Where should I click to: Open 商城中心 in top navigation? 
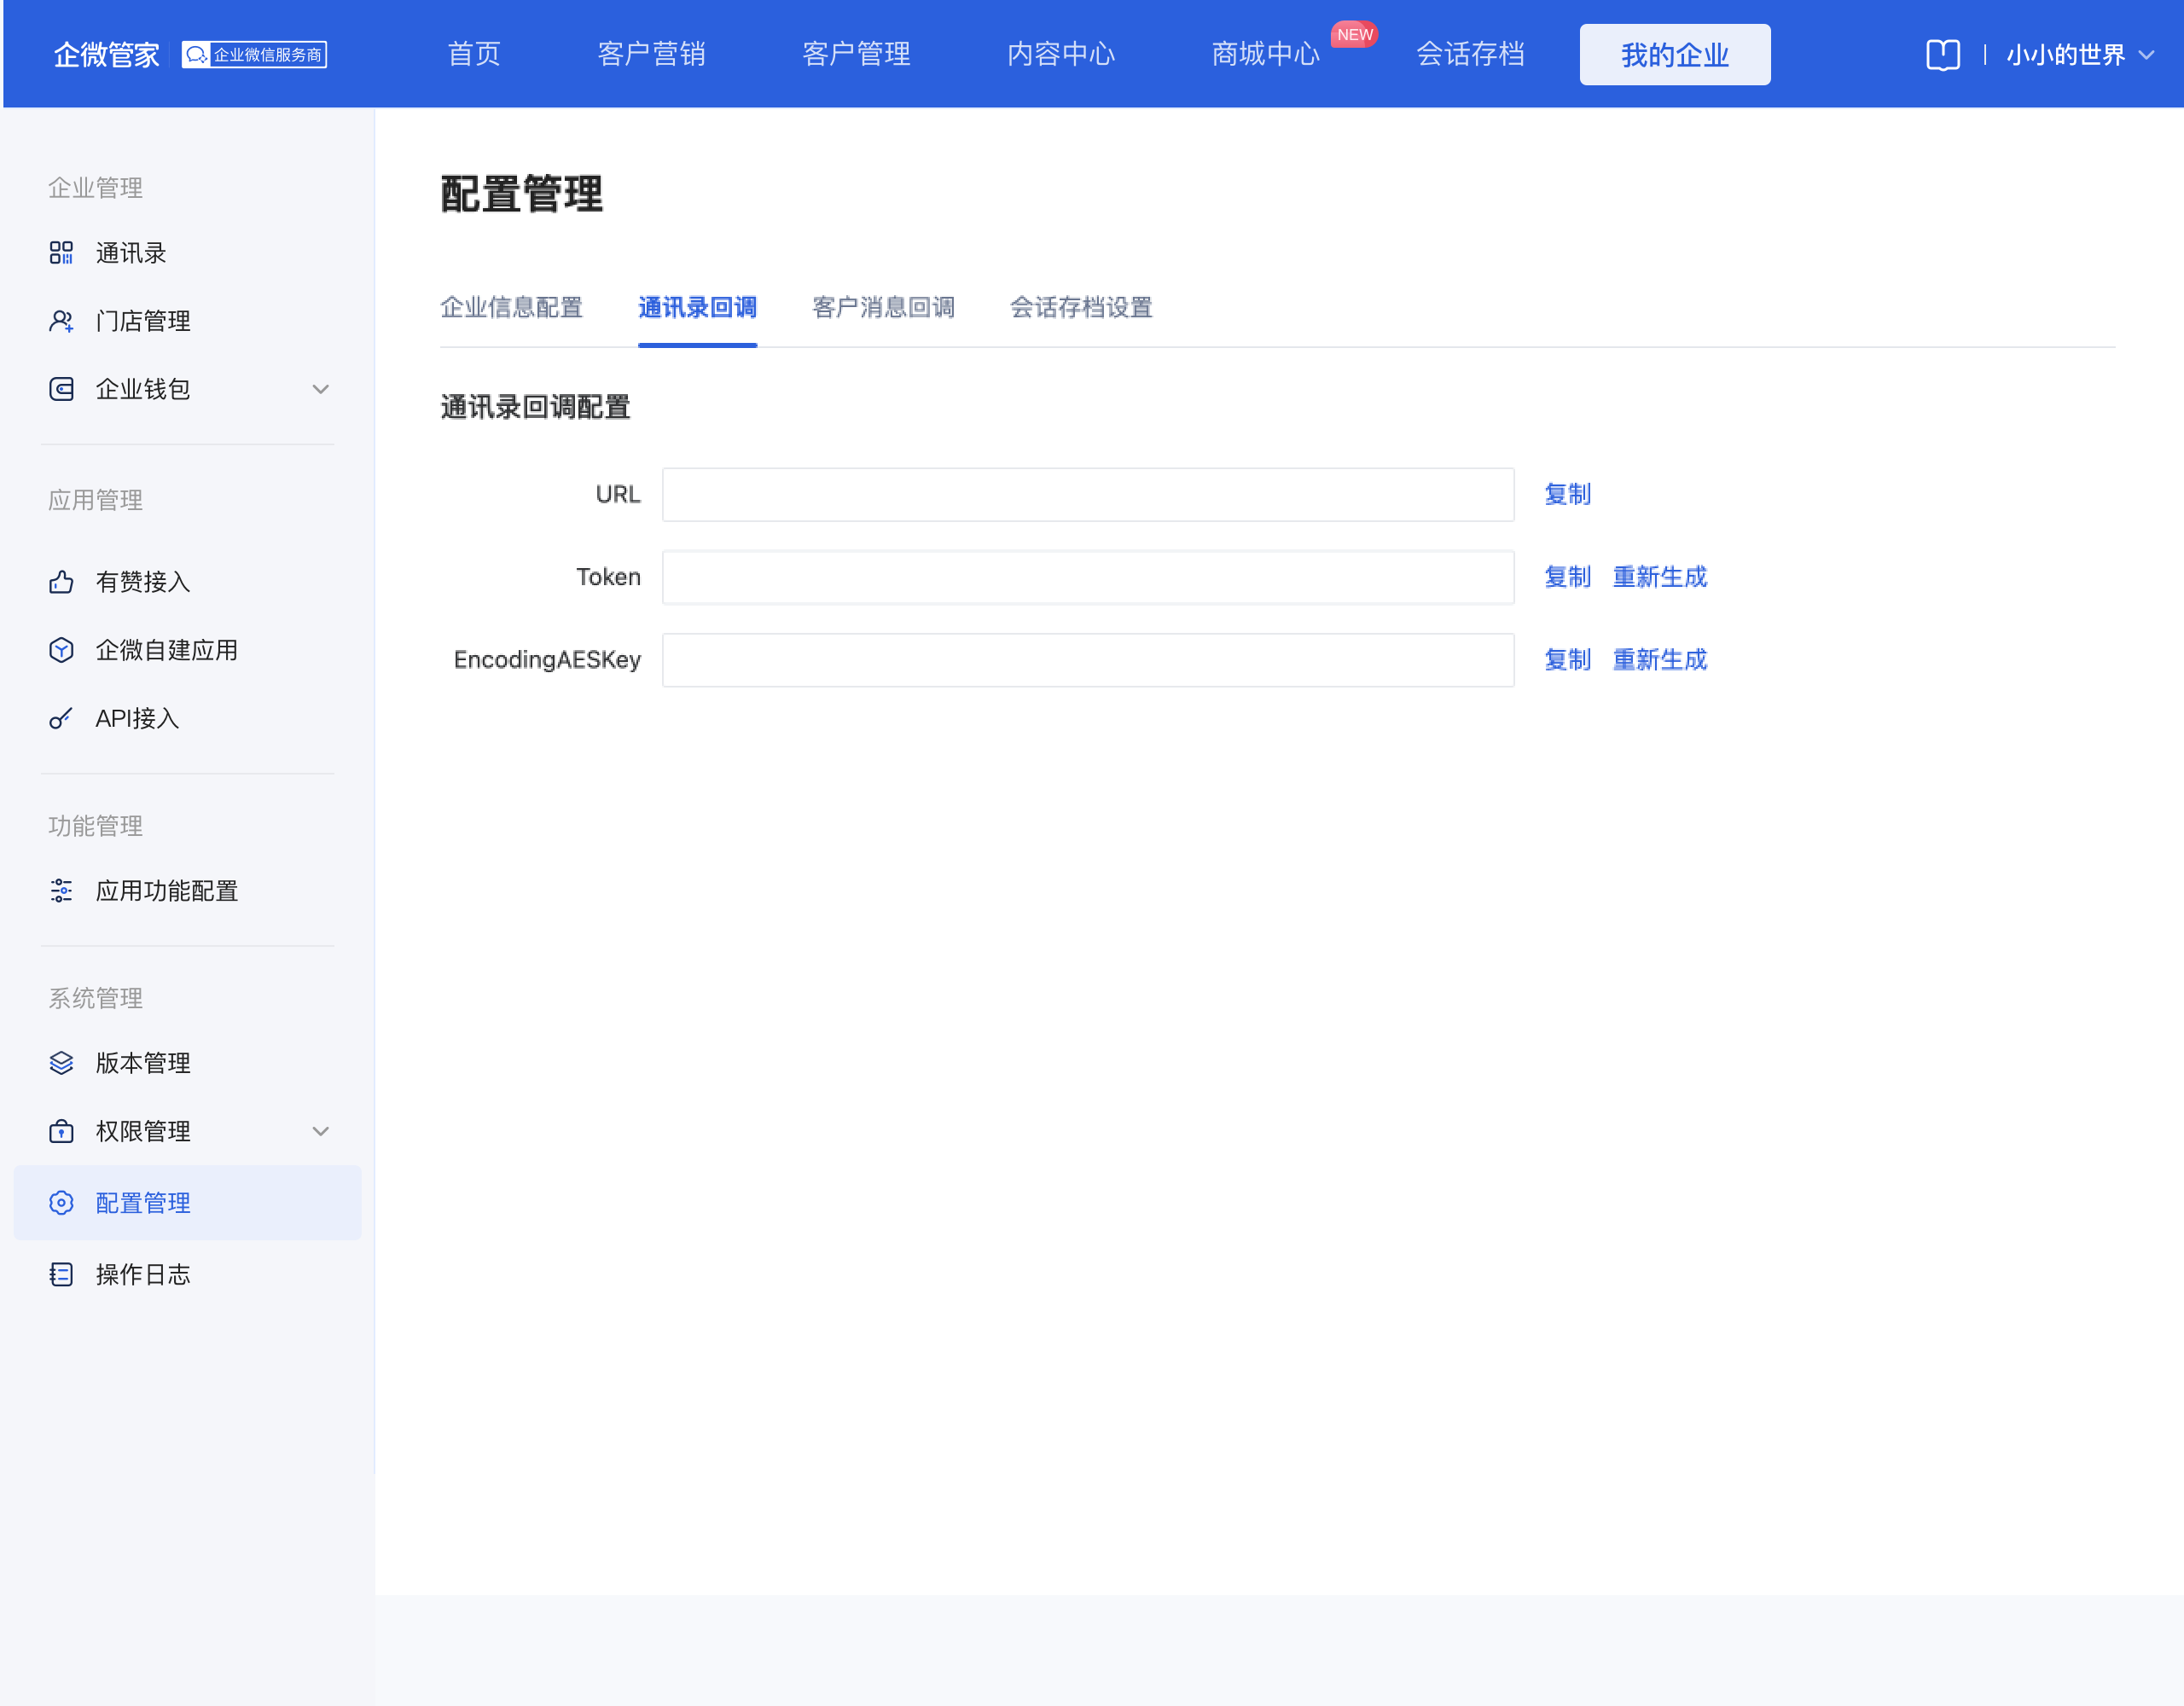click(x=1266, y=54)
